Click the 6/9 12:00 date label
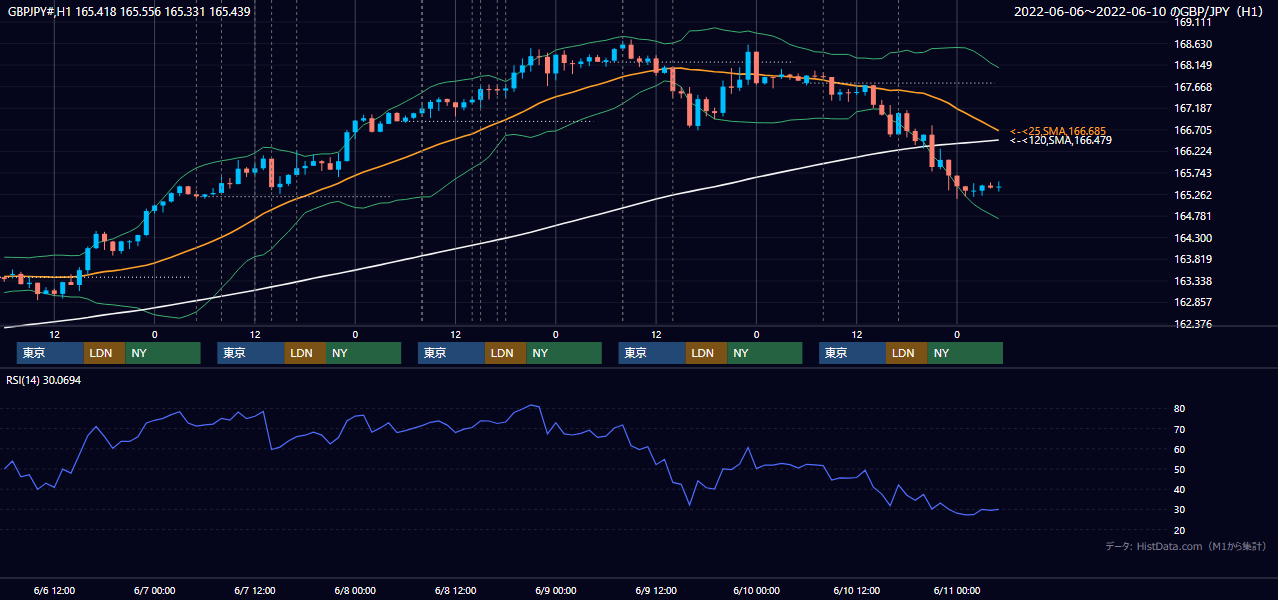 656,590
